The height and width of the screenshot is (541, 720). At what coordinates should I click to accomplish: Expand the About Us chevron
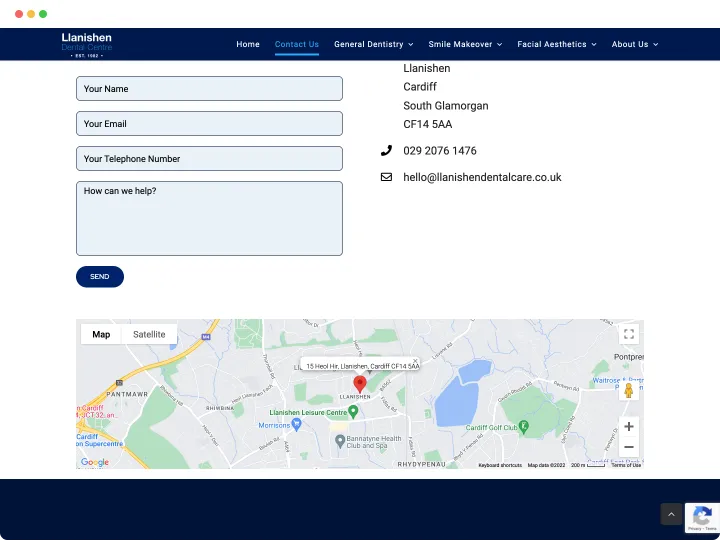coord(656,45)
